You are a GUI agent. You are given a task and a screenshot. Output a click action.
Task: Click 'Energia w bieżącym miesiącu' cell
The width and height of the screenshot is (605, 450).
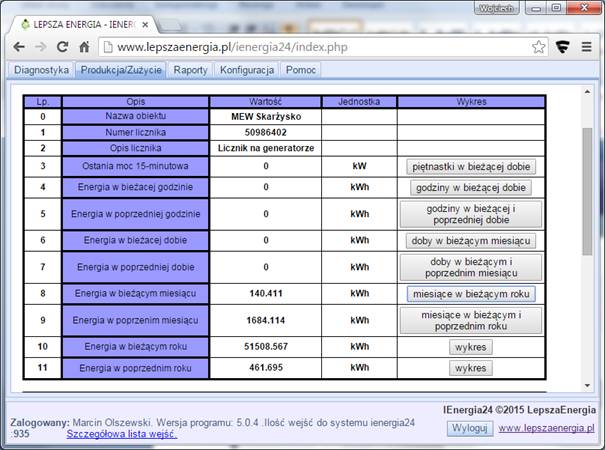135,294
